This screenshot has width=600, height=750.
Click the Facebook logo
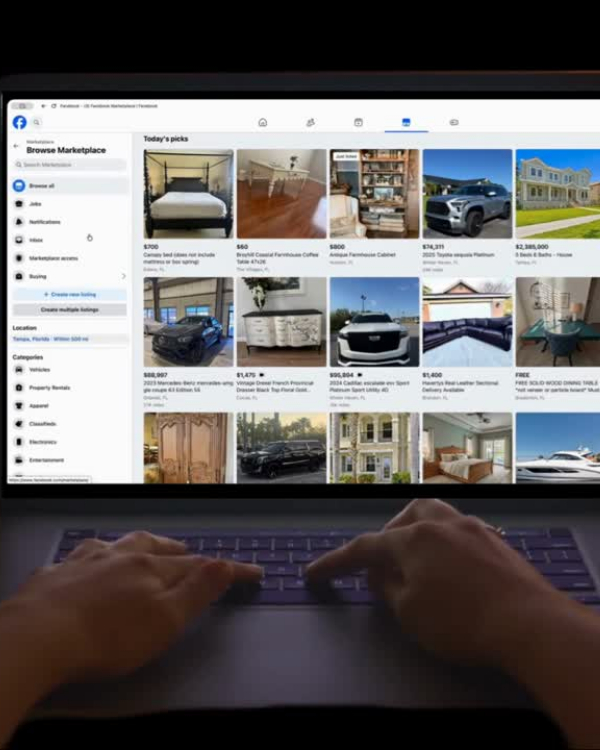[20, 122]
